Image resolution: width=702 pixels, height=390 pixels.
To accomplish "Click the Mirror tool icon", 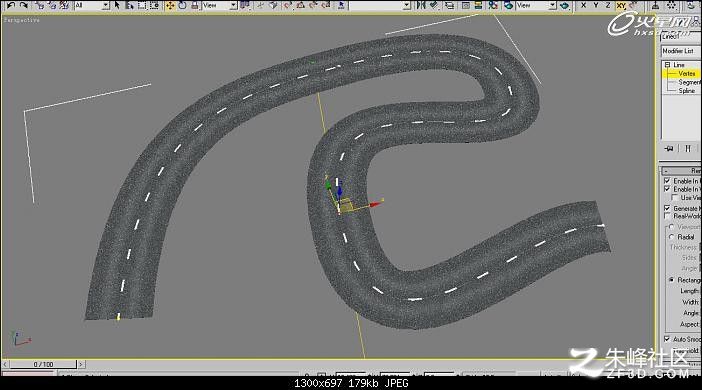I will (421, 5).
